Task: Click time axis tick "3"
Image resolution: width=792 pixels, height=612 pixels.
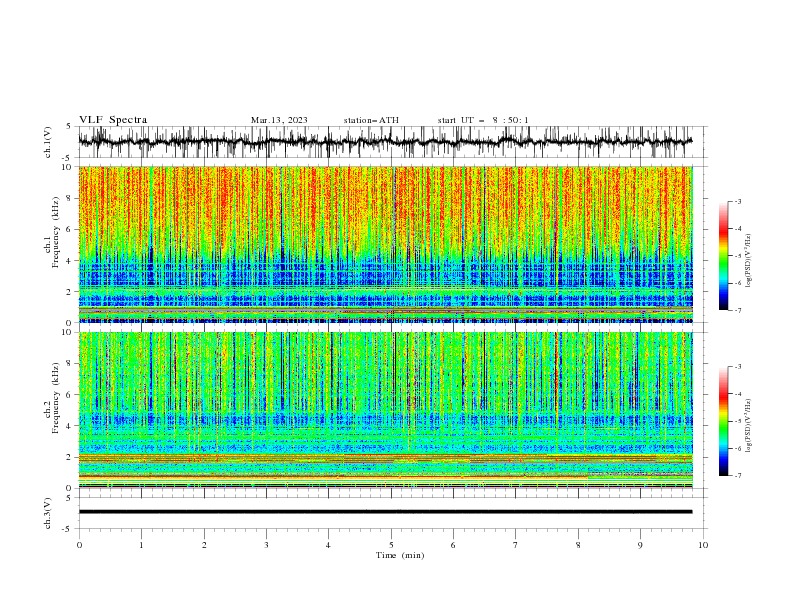Action: [x=266, y=545]
